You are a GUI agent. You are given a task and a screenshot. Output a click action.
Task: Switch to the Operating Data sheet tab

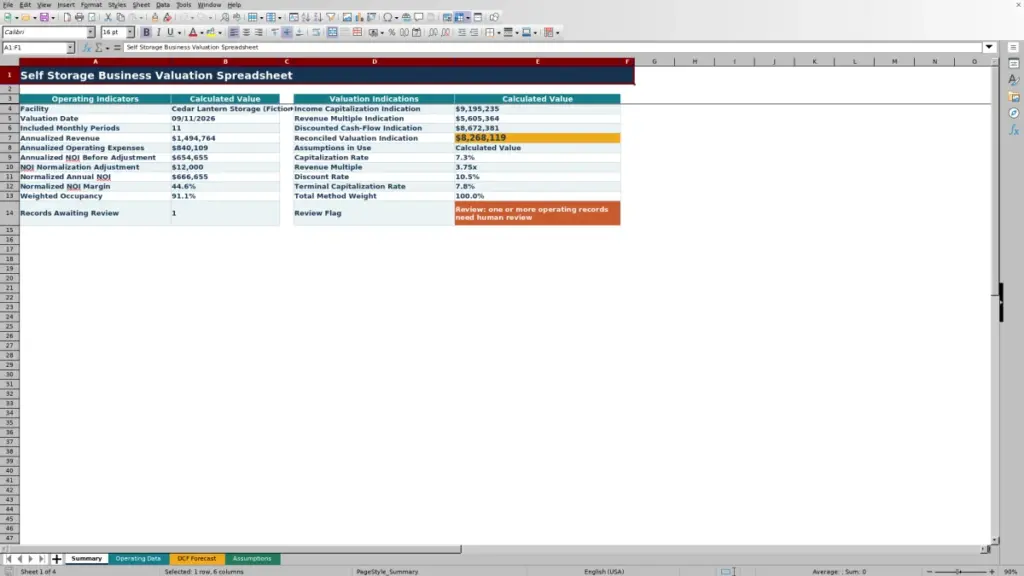(138, 559)
